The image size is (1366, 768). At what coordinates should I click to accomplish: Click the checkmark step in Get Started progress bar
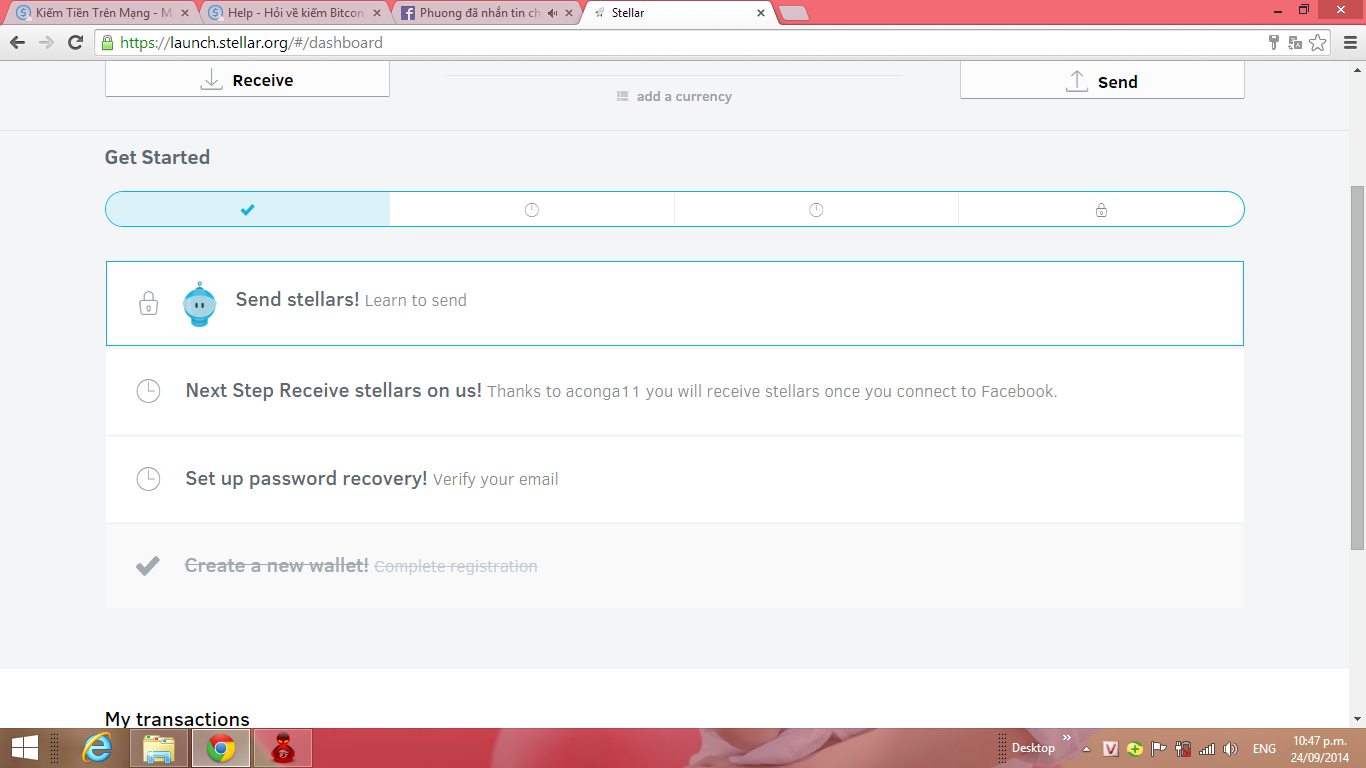pos(248,209)
